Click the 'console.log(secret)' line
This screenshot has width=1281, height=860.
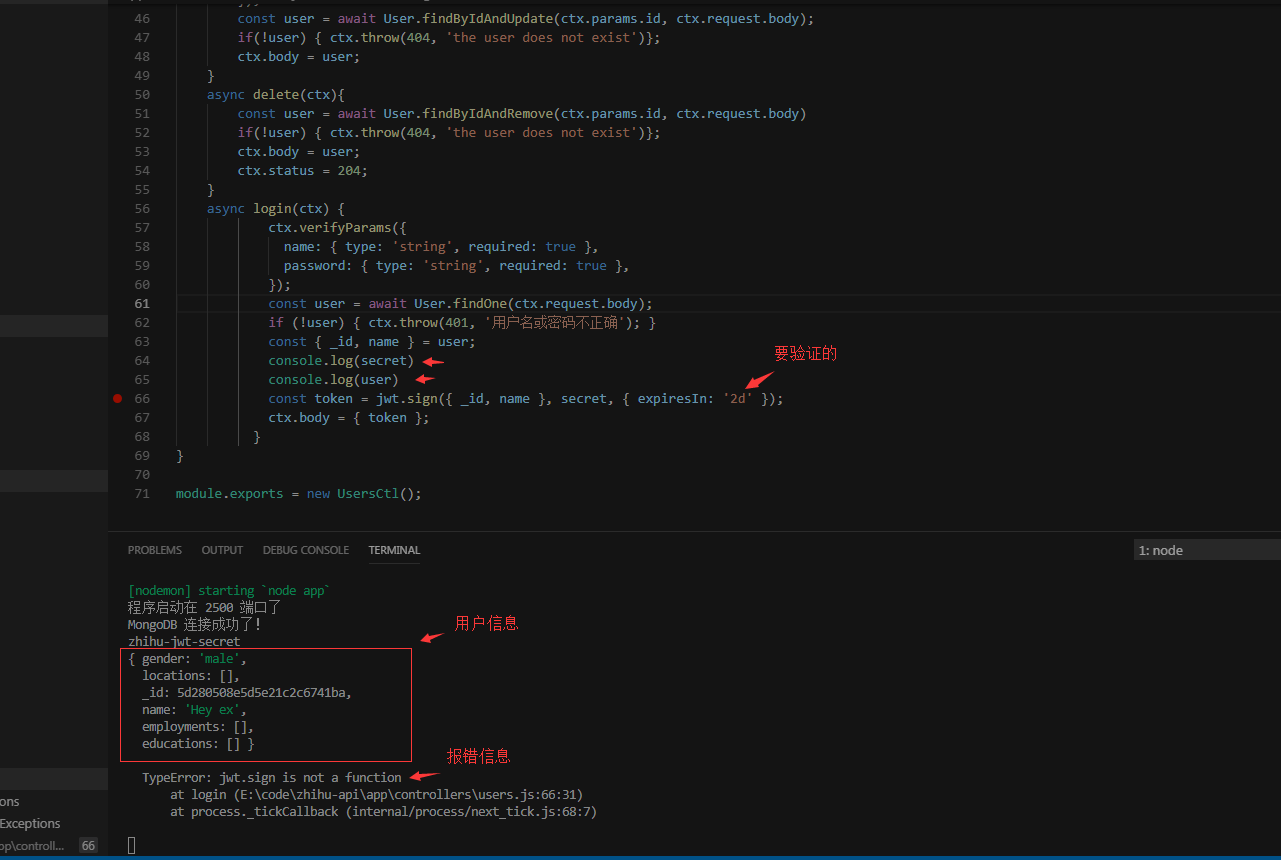pyautogui.click(x=341, y=360)
